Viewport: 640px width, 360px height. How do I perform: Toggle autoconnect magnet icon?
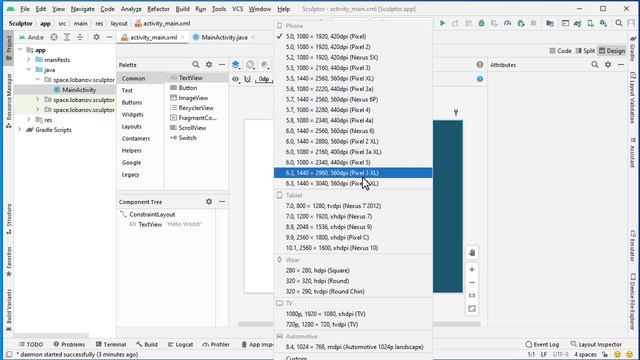248,79
